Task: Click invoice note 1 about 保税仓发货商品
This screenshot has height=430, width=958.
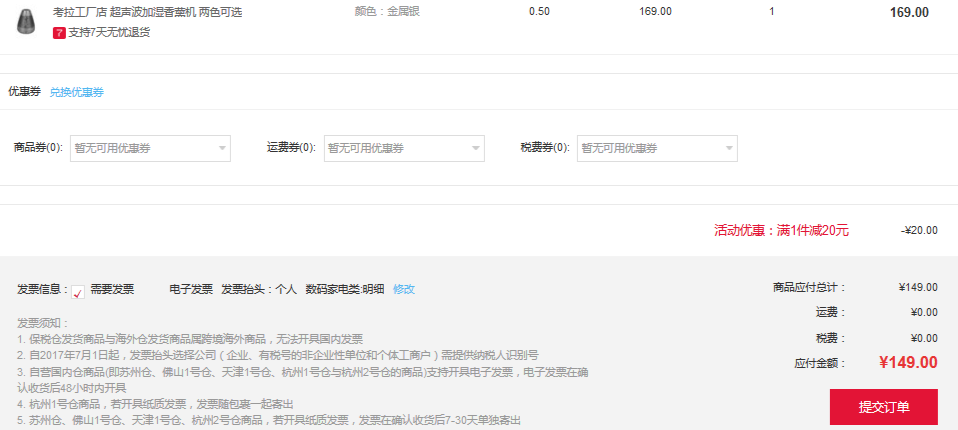Action: click(190, 339)
